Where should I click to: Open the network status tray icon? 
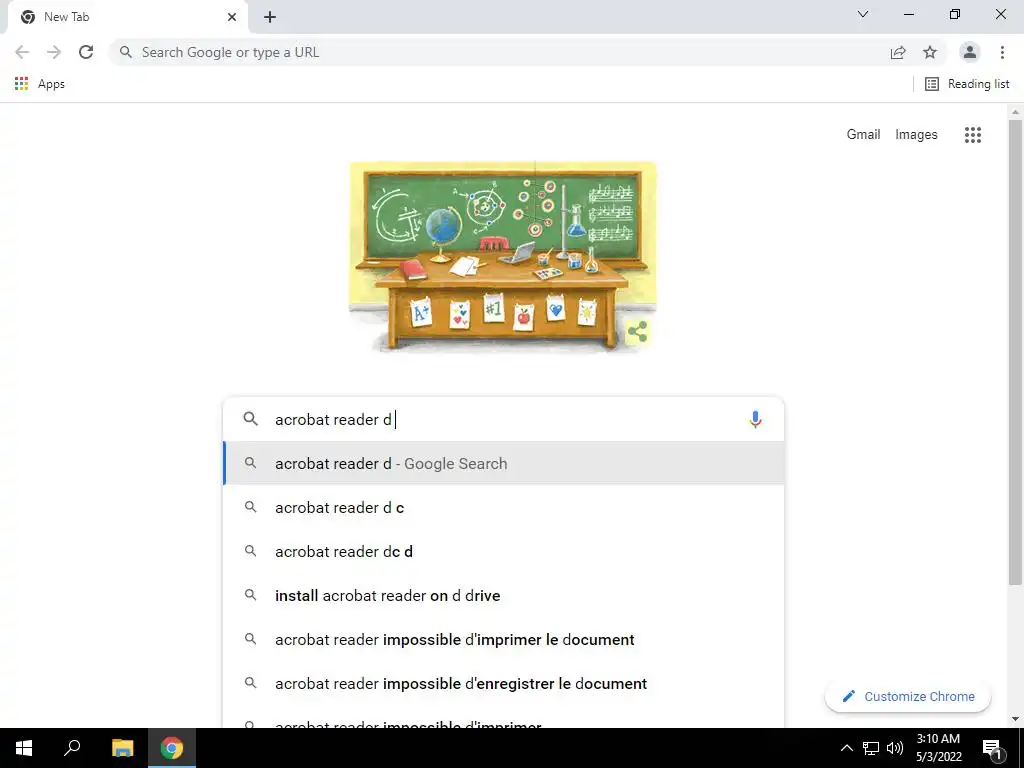tap(871, 748)
